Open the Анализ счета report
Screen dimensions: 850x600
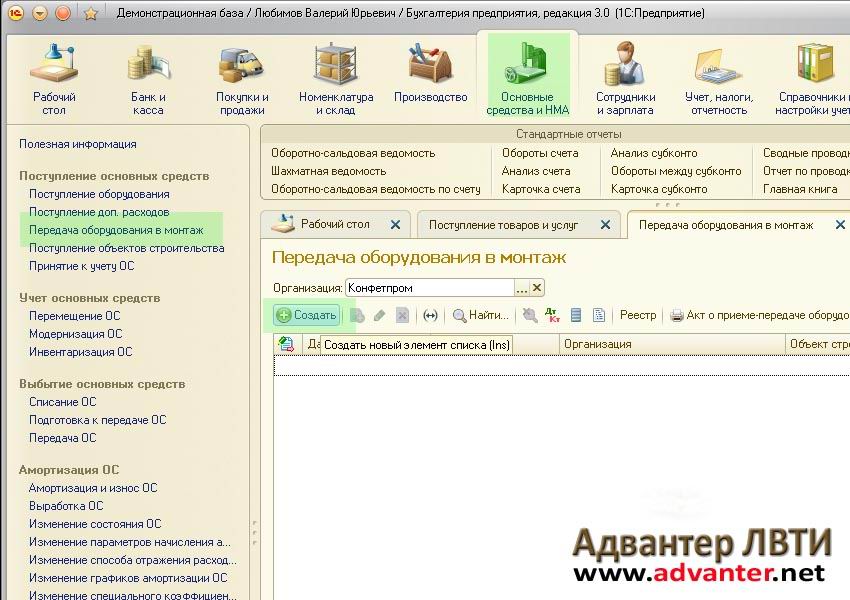536,171
